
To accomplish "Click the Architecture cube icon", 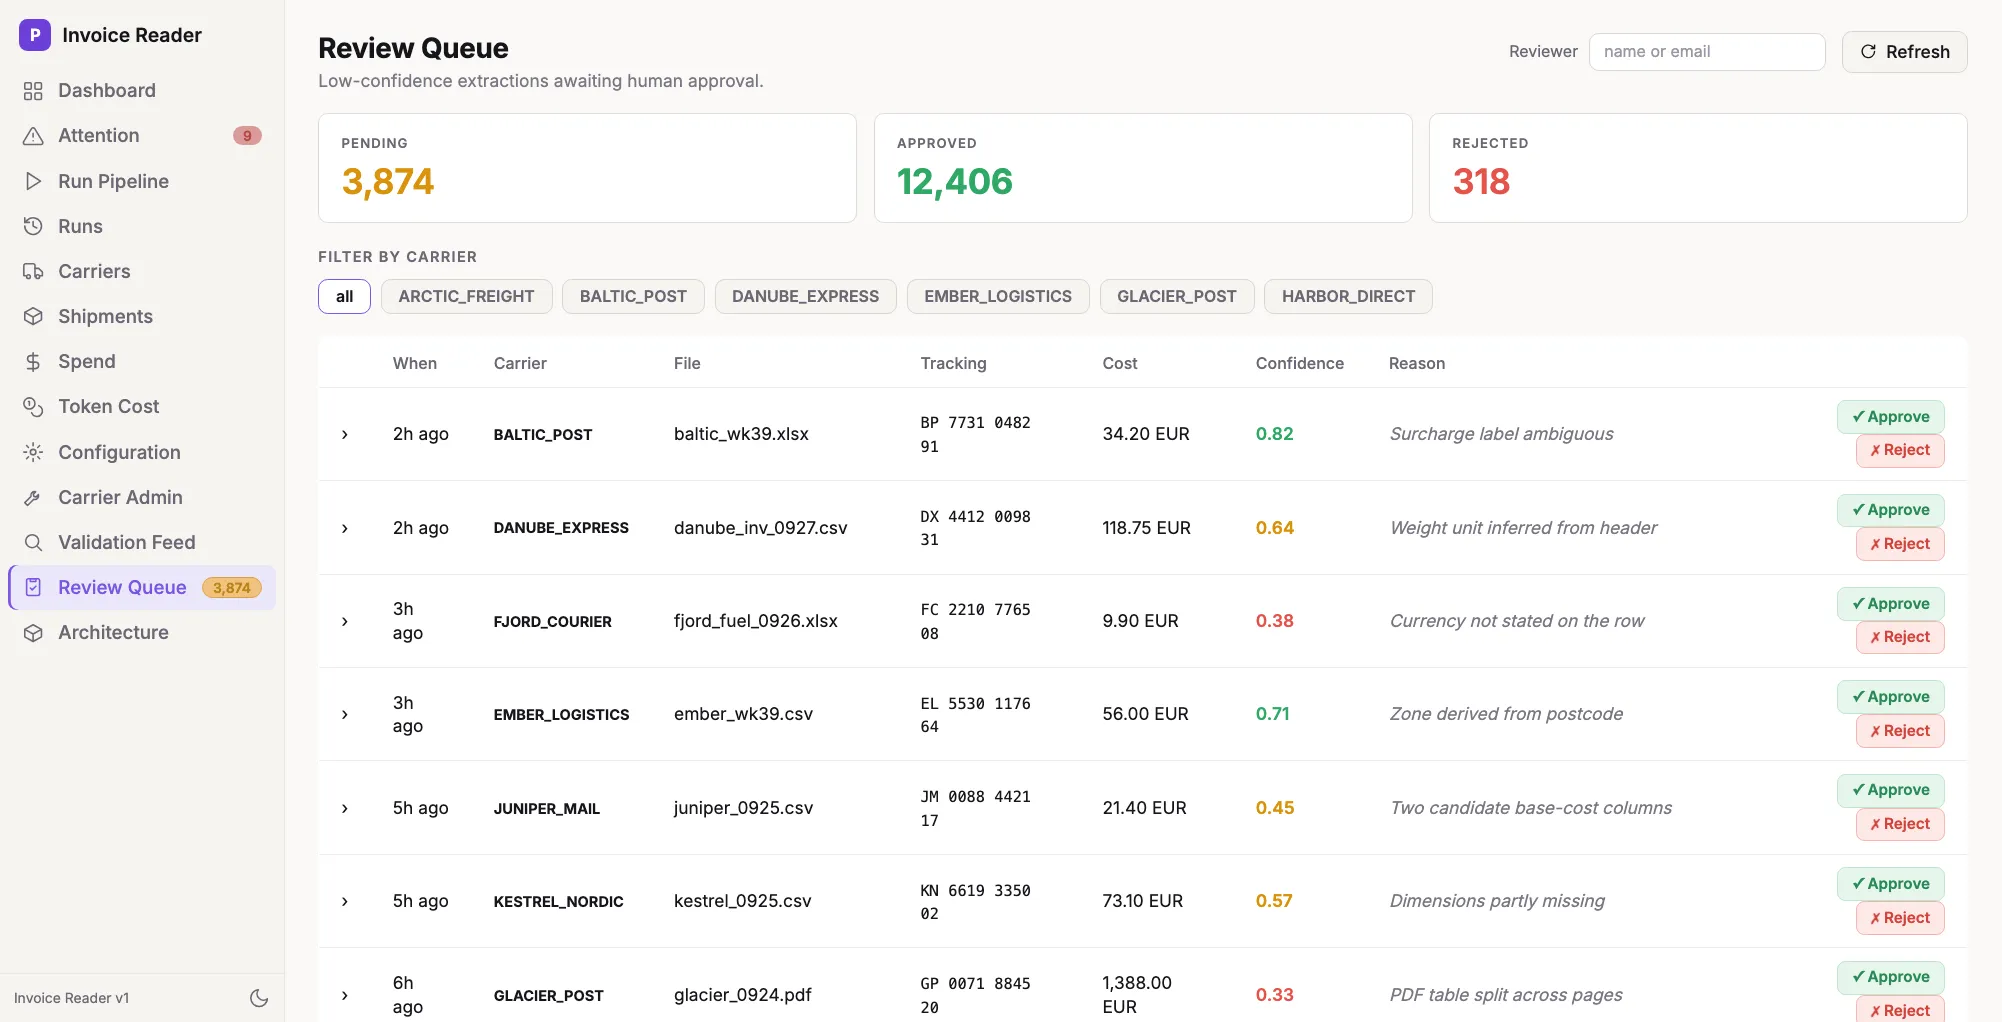I will pyautogui.click(x=33, y=633).
